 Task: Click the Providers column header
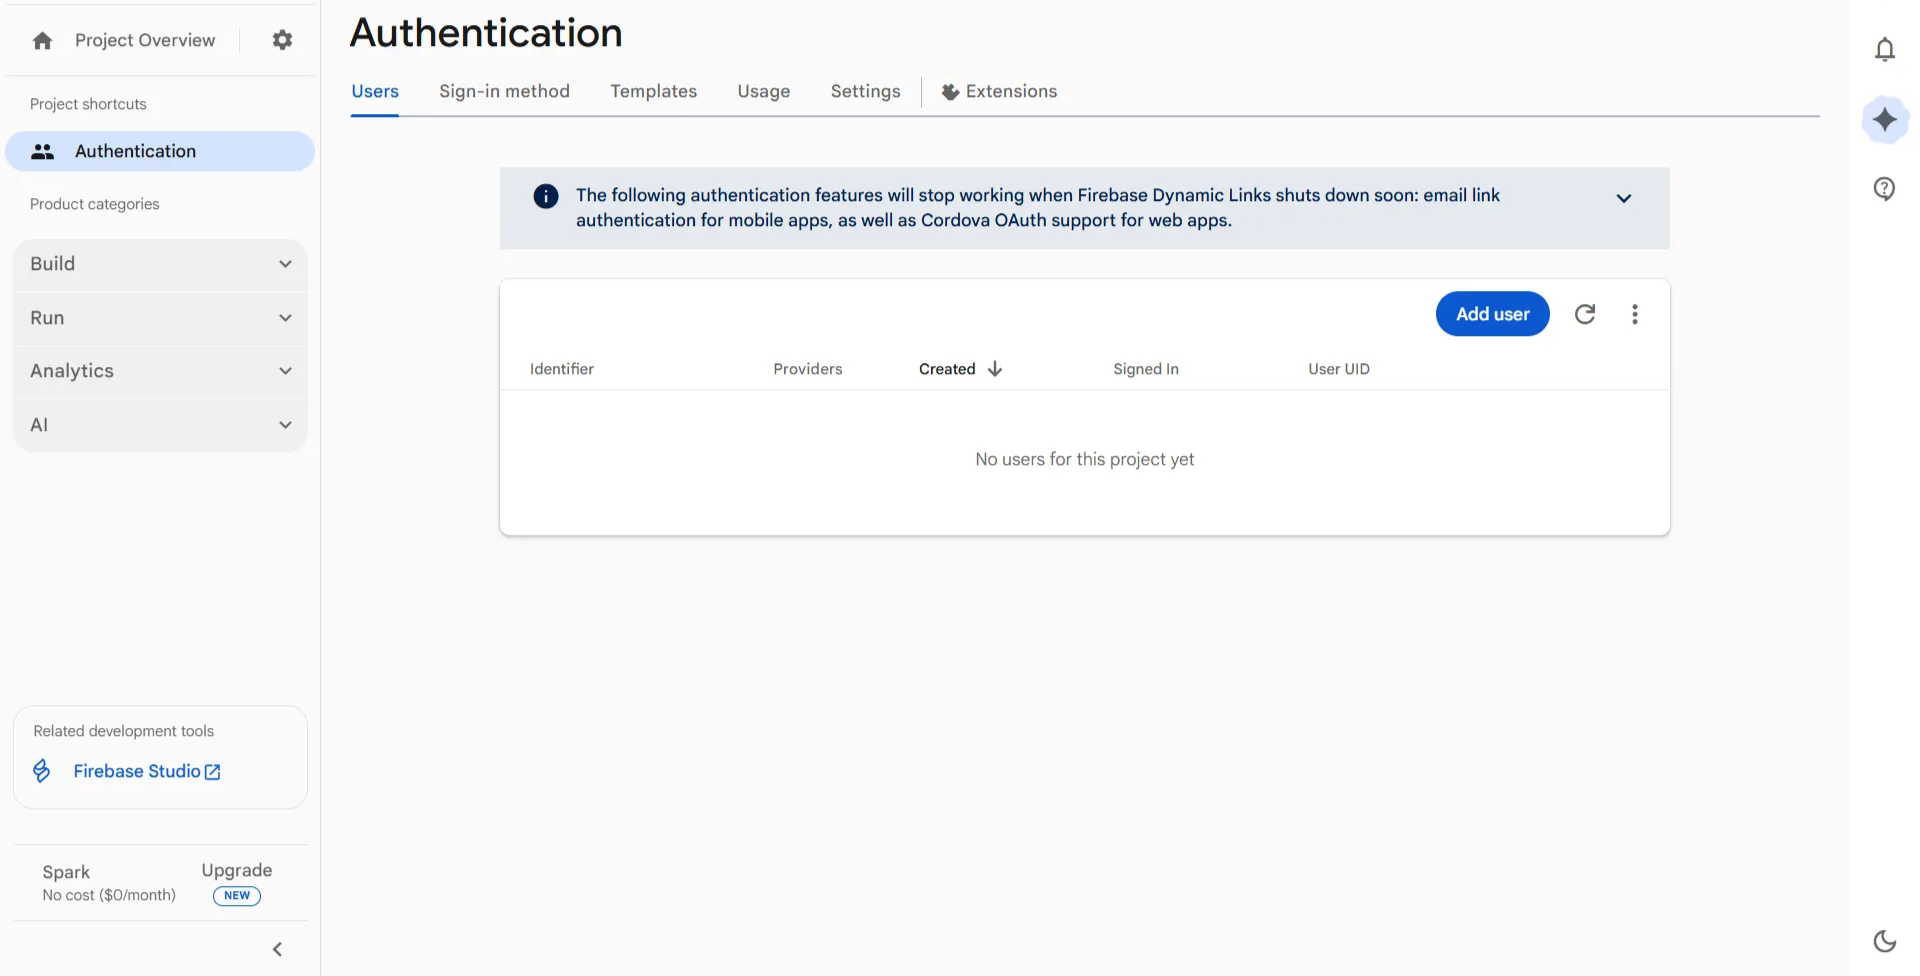[x=808, y=369]
